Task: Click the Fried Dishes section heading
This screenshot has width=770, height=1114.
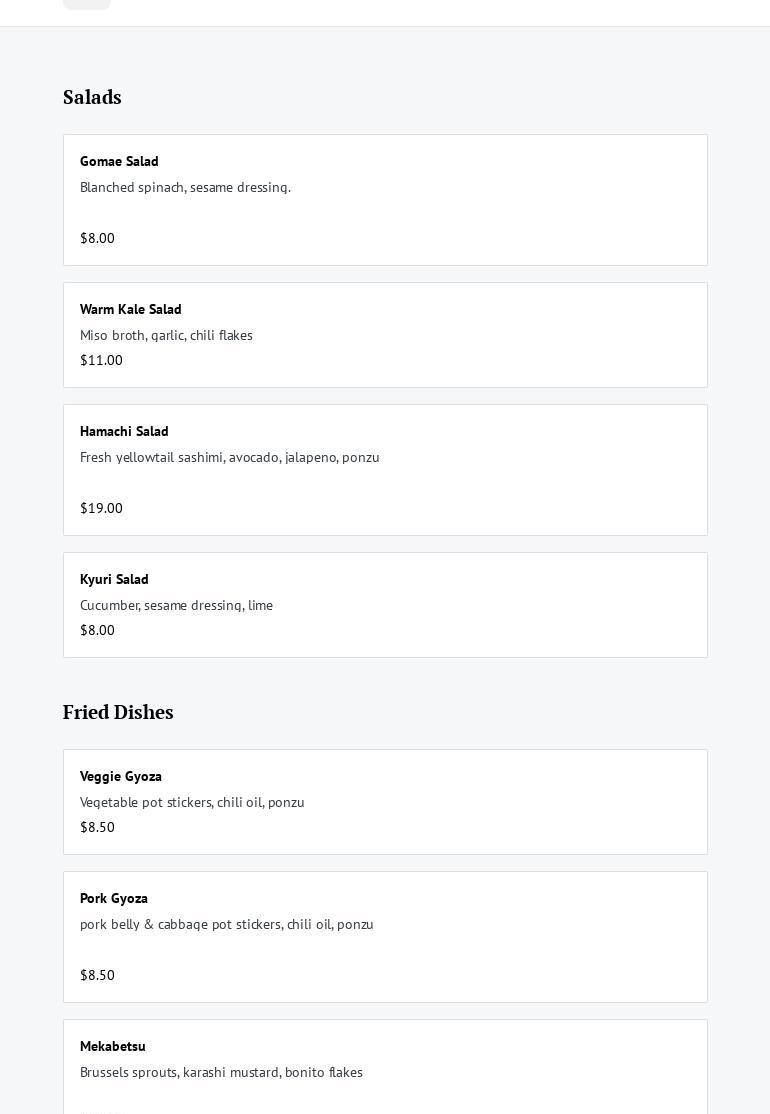Action: point(118,712)
